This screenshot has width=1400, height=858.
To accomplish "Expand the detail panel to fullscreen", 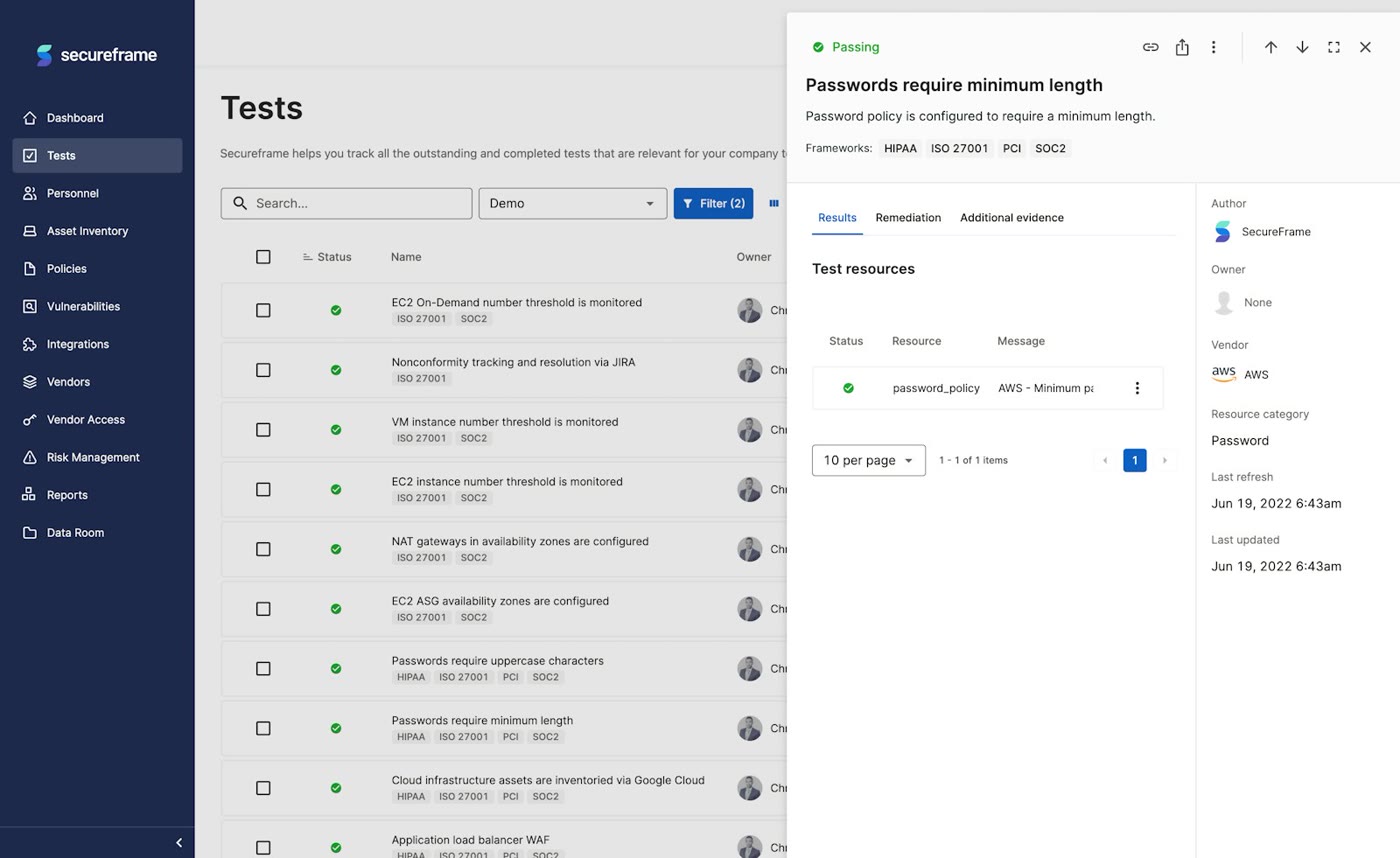I will 1333,47.
